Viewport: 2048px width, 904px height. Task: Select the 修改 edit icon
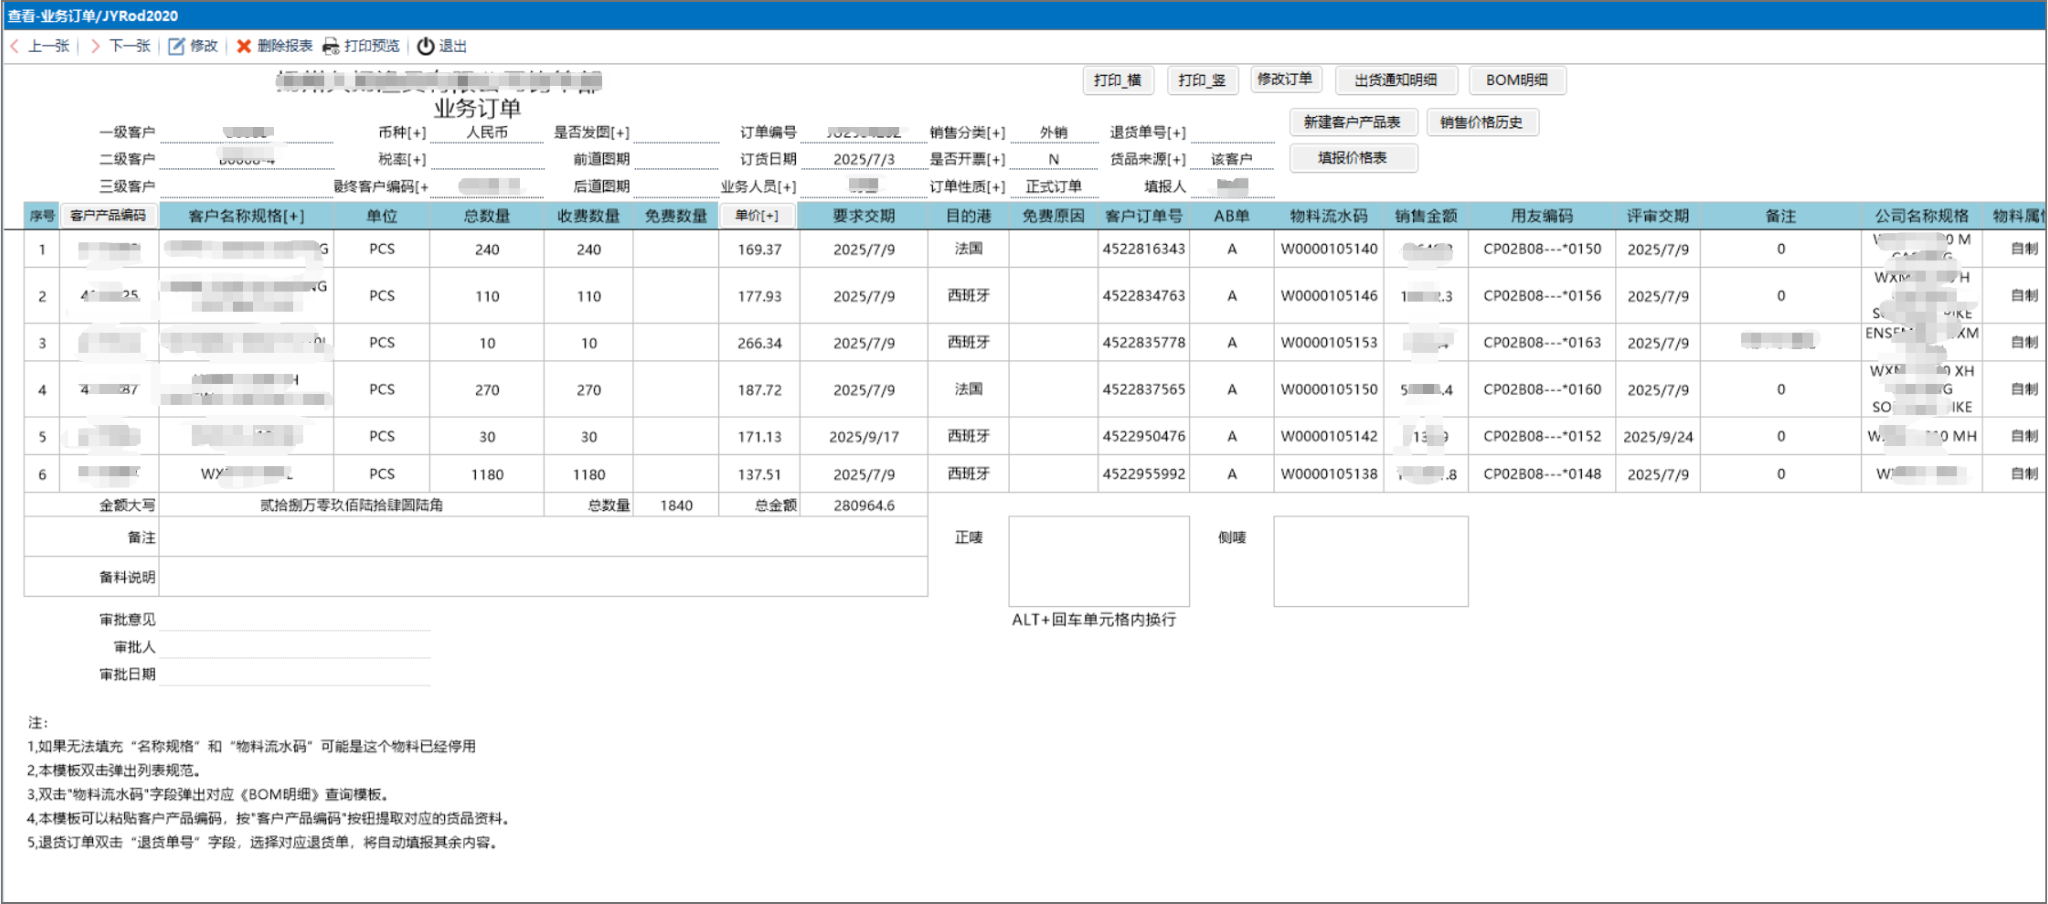174,45
